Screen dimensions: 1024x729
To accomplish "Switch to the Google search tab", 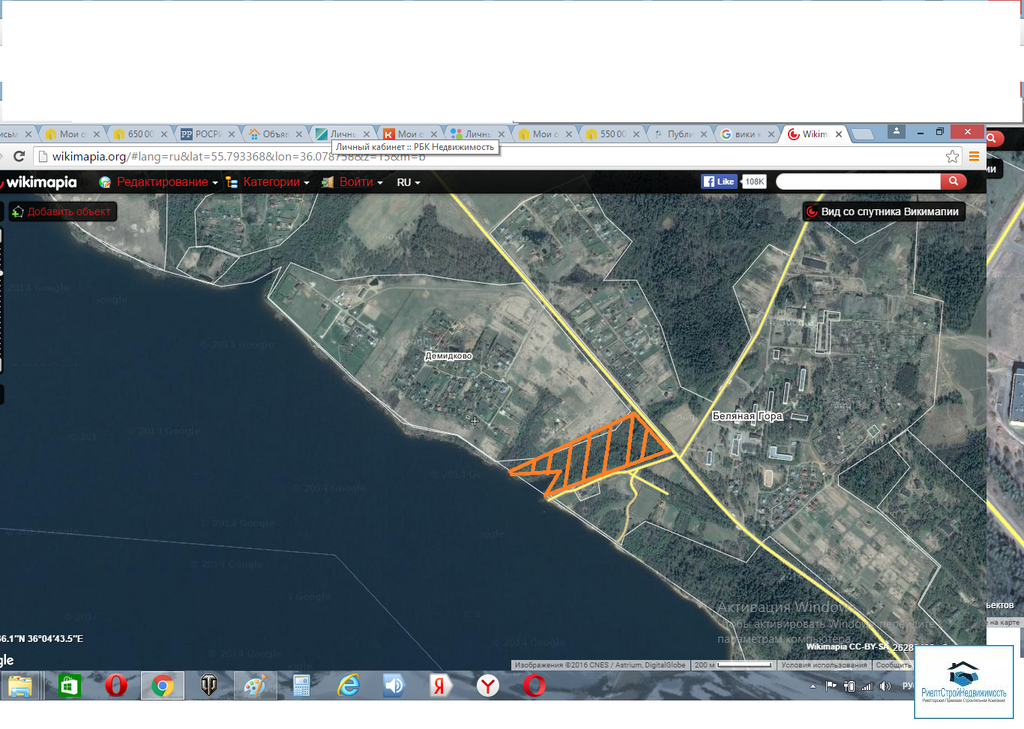I will (x=747, y=134).
